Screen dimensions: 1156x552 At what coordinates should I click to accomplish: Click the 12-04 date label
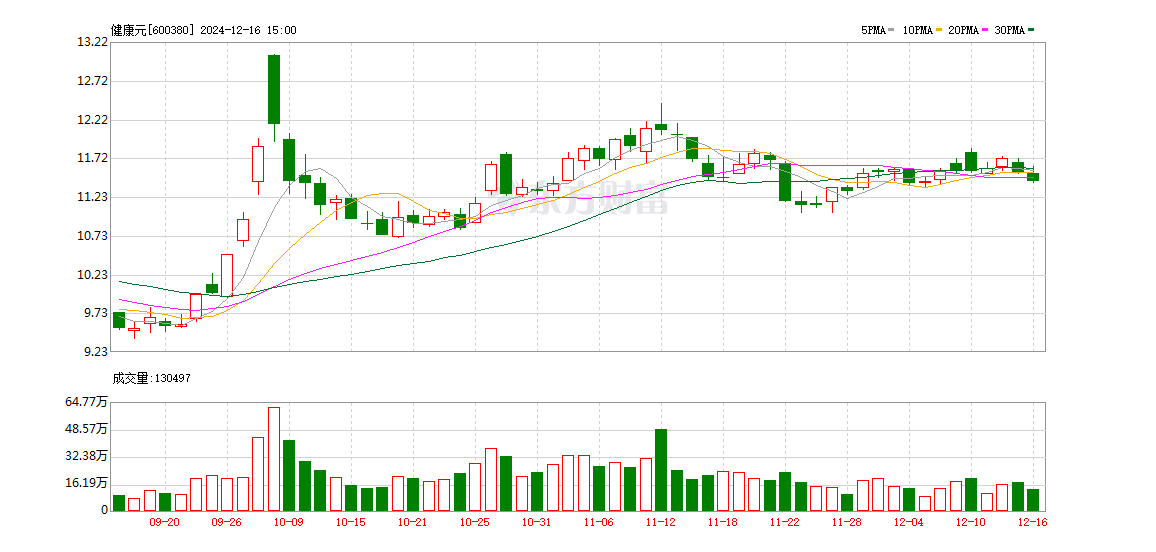tap(908, 522)
